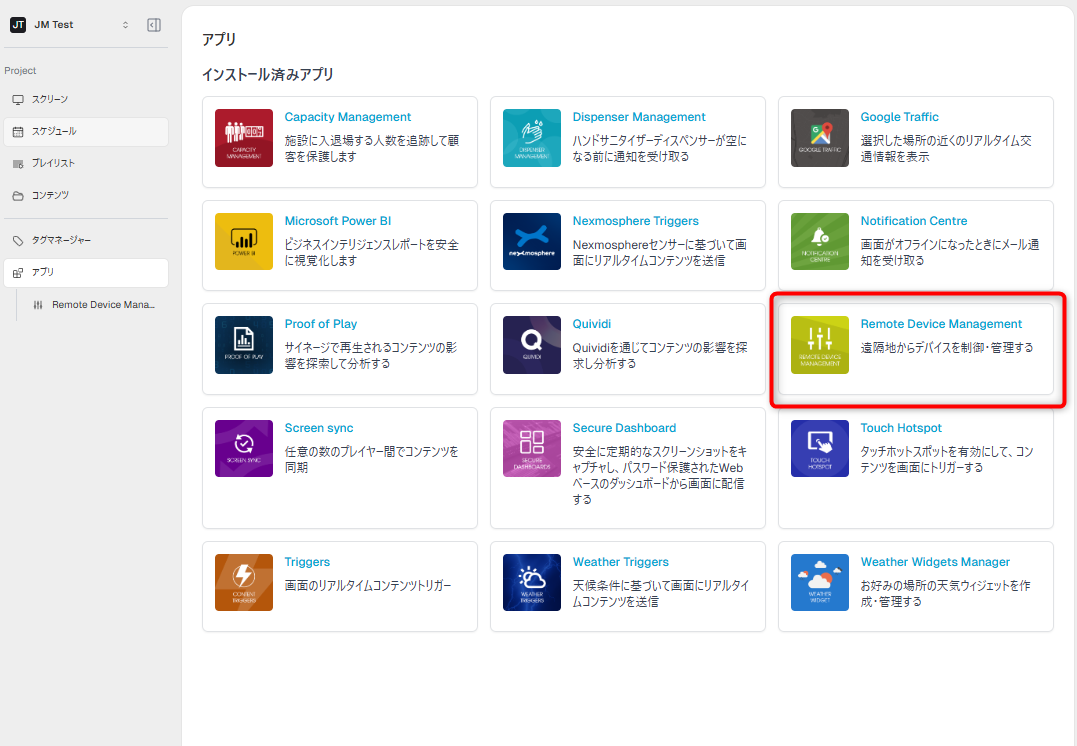Click the インストール済みアプリ section heading
The width and height of the screenshot is (1077, 746).
point(268,74)
